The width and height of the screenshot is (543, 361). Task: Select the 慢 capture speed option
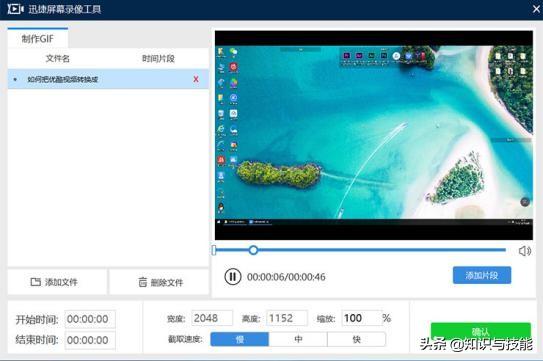240,339
